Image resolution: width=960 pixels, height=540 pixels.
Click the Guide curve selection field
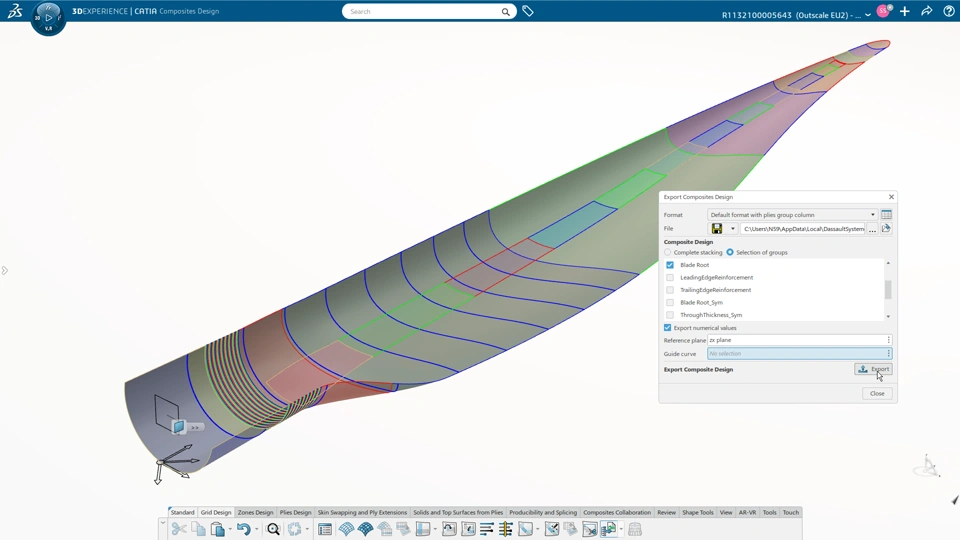point(796,354)
